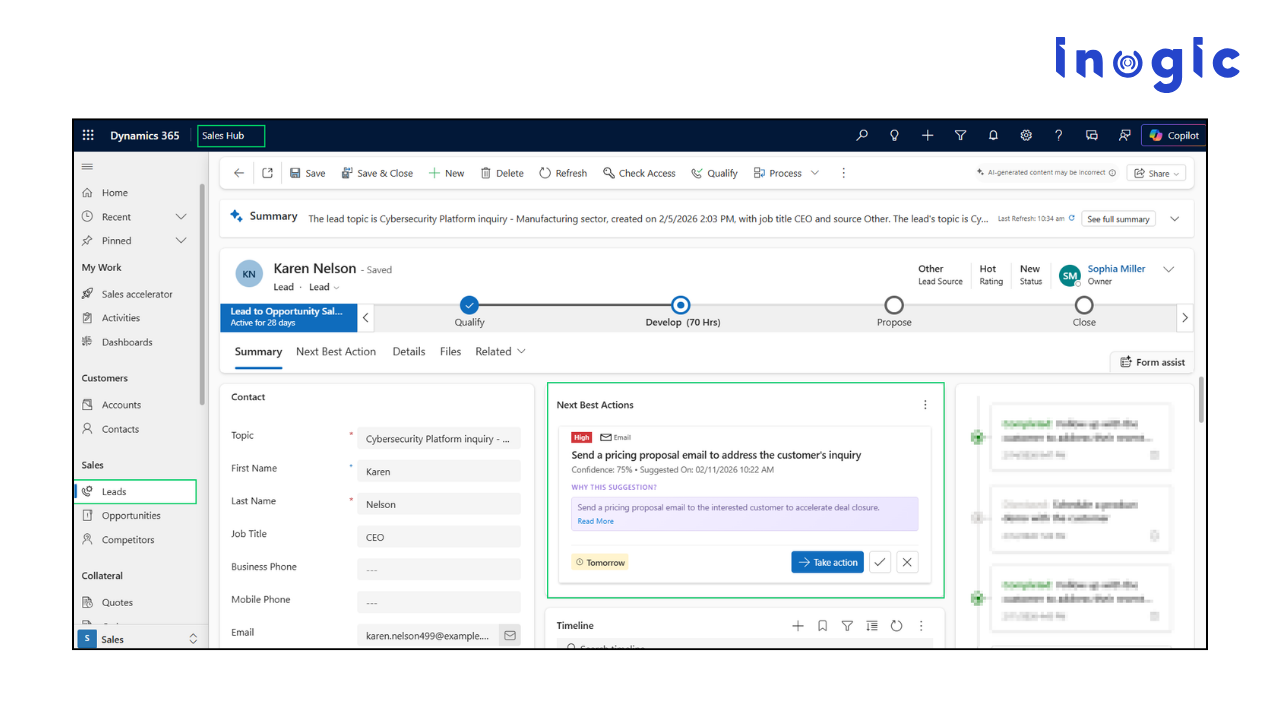Expand Recent in the sidebar
This screenshot has width=1280, height=720.
tap(181, 217)
